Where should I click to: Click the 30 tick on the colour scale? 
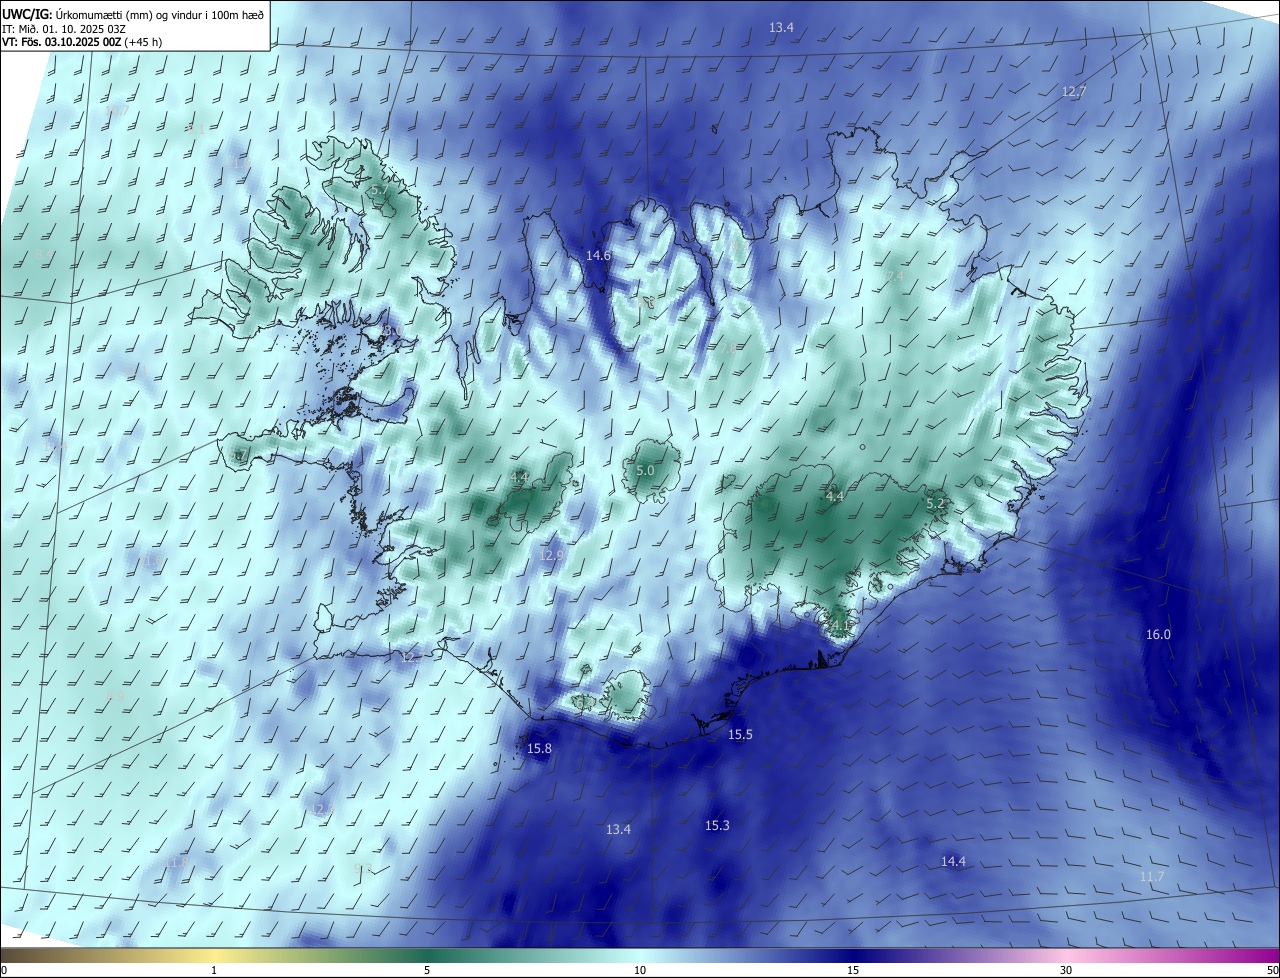(x=1066, y=970)
